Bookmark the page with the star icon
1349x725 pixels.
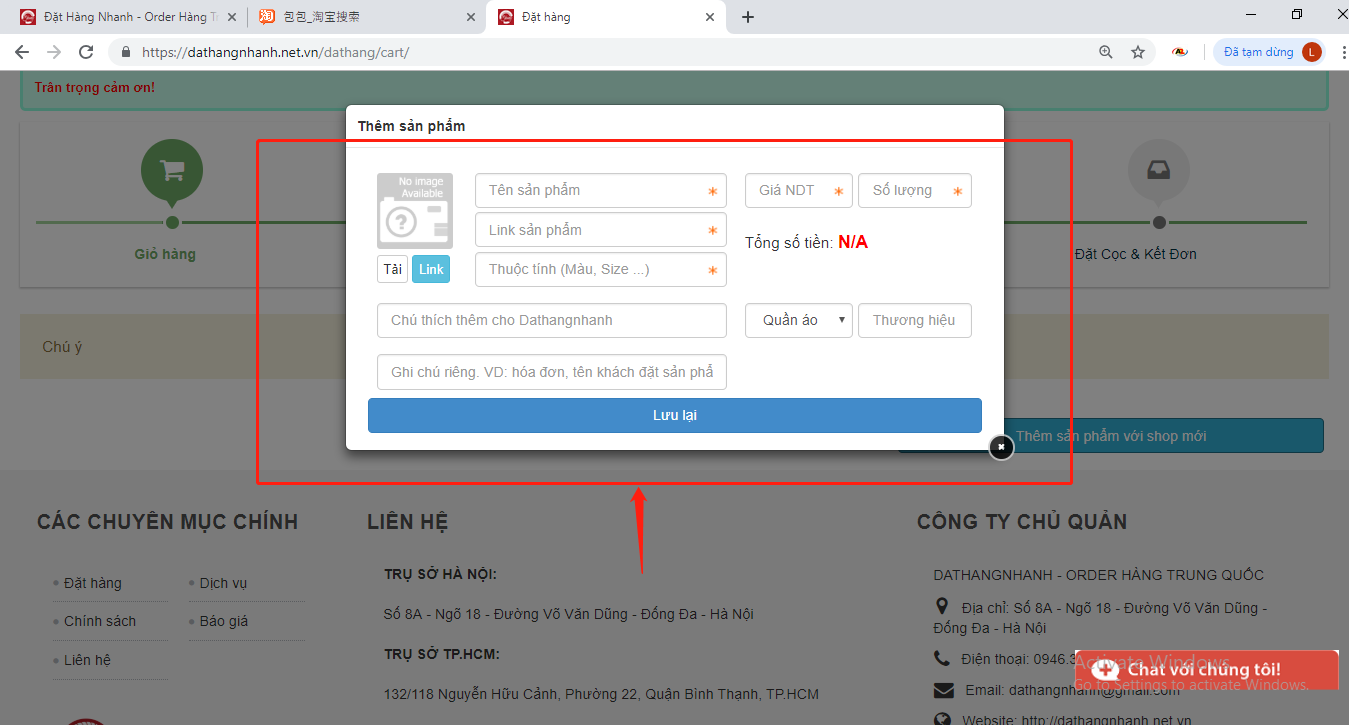click(x=1137, y=52)
